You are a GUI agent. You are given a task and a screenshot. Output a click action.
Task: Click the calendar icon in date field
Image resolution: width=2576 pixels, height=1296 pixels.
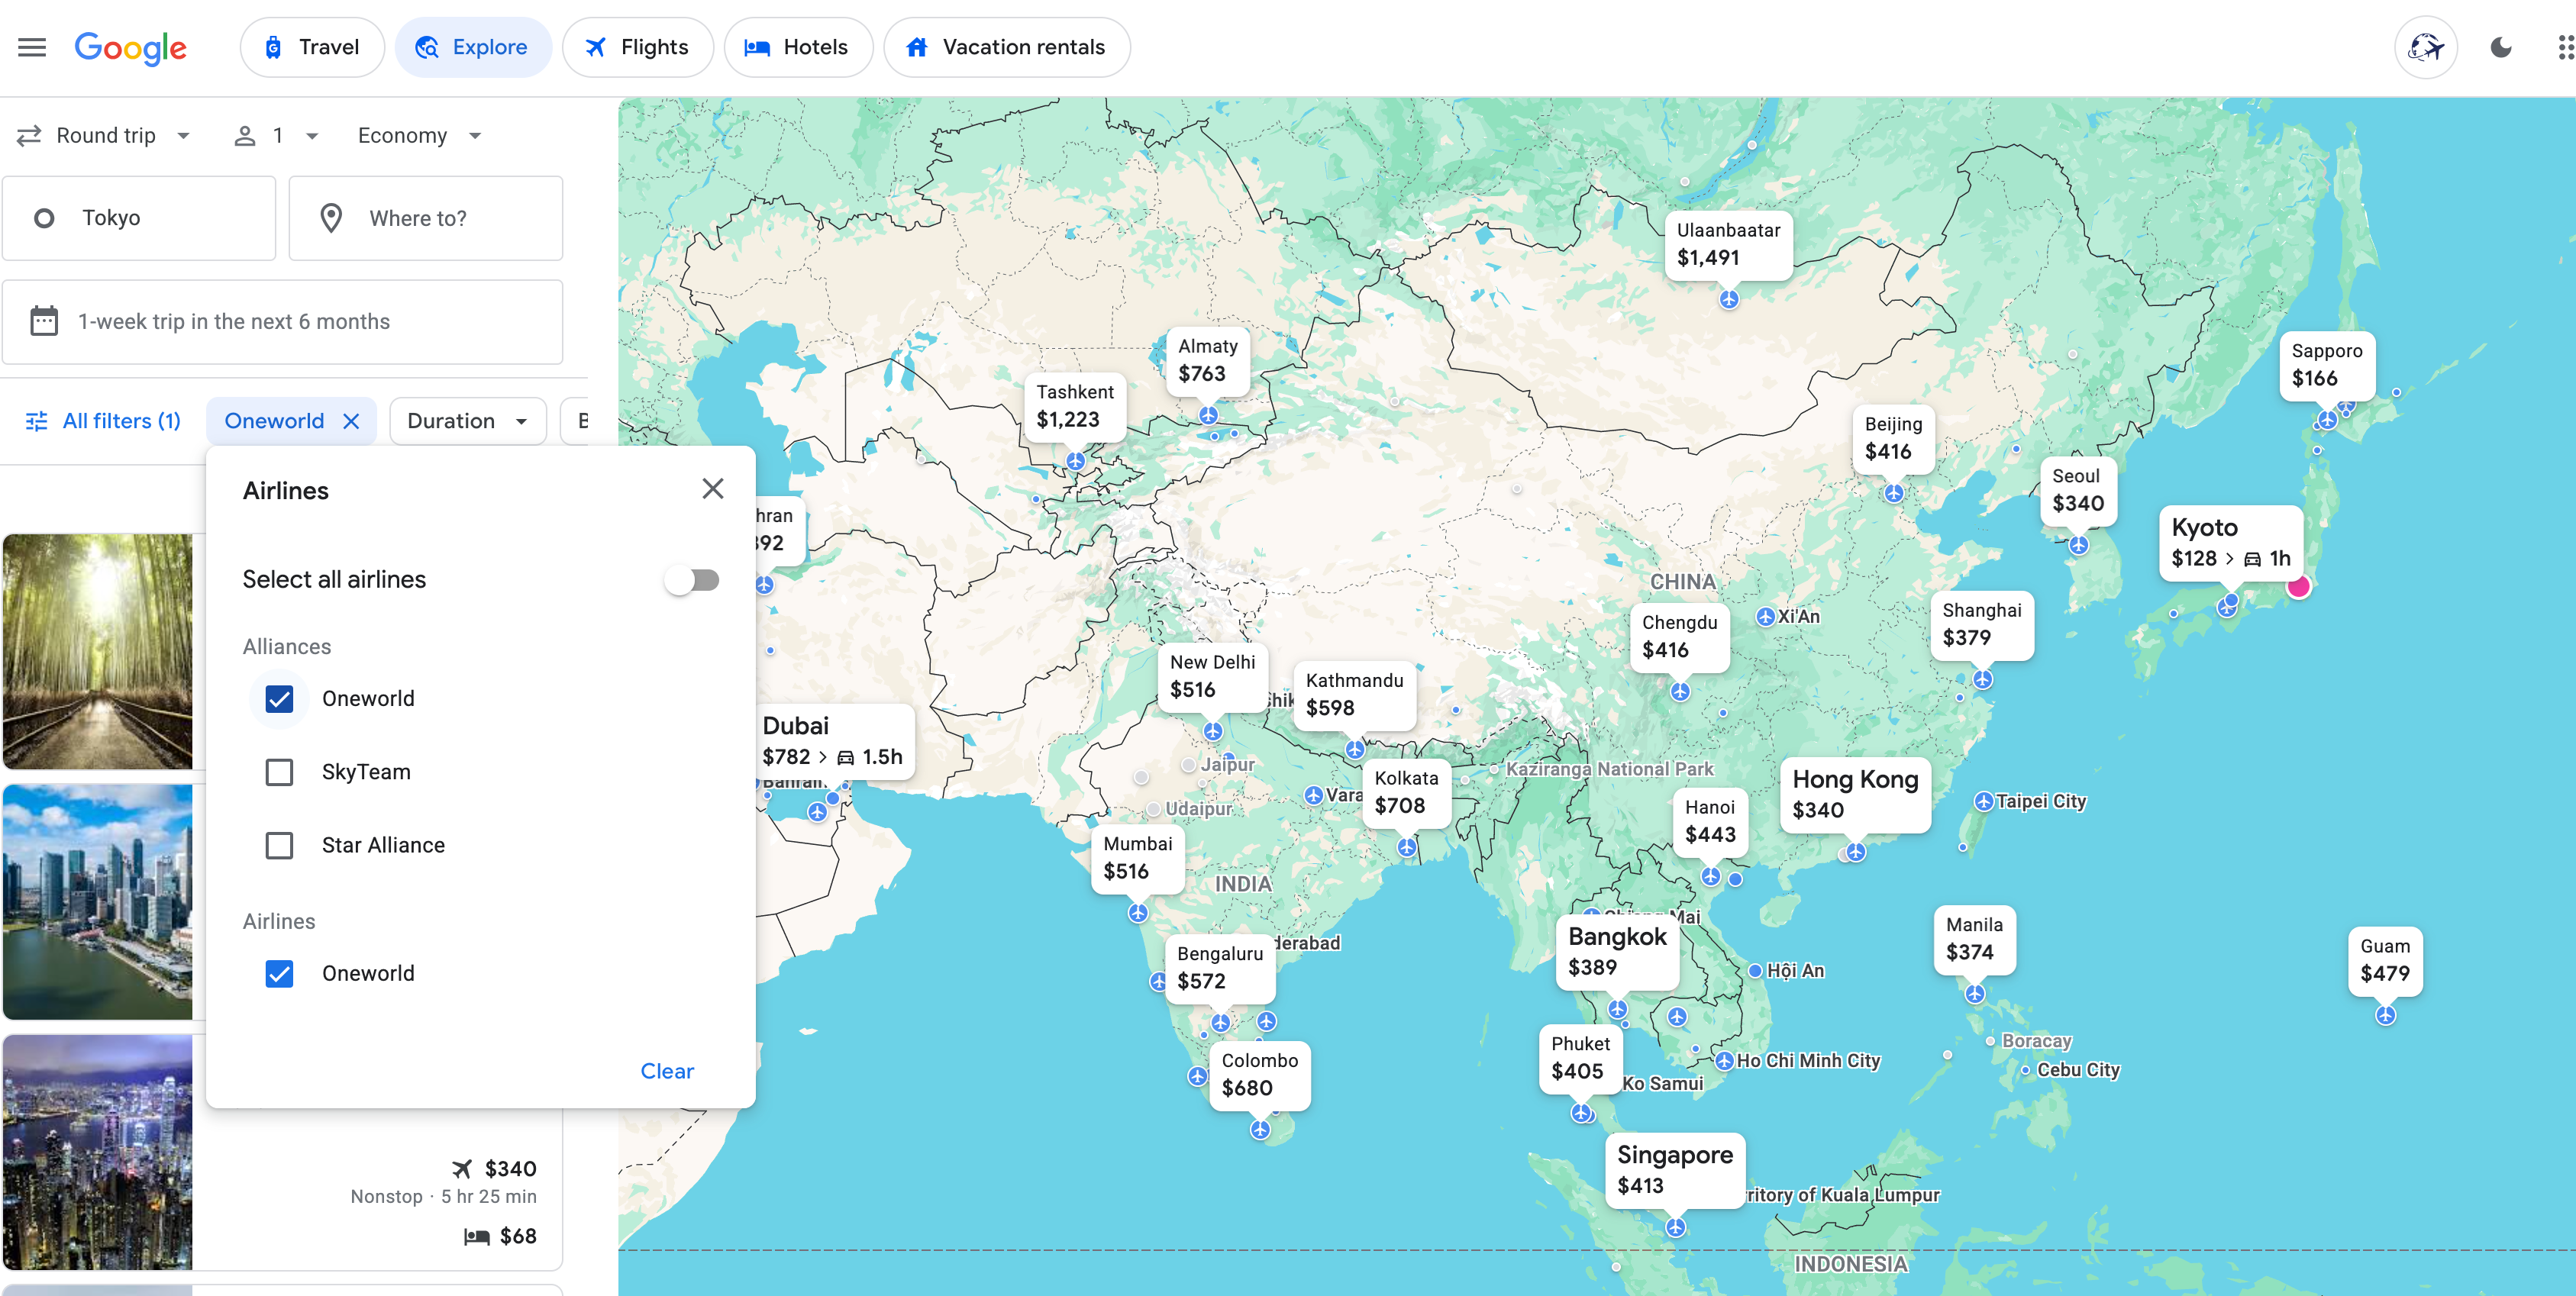click(44, 321)
